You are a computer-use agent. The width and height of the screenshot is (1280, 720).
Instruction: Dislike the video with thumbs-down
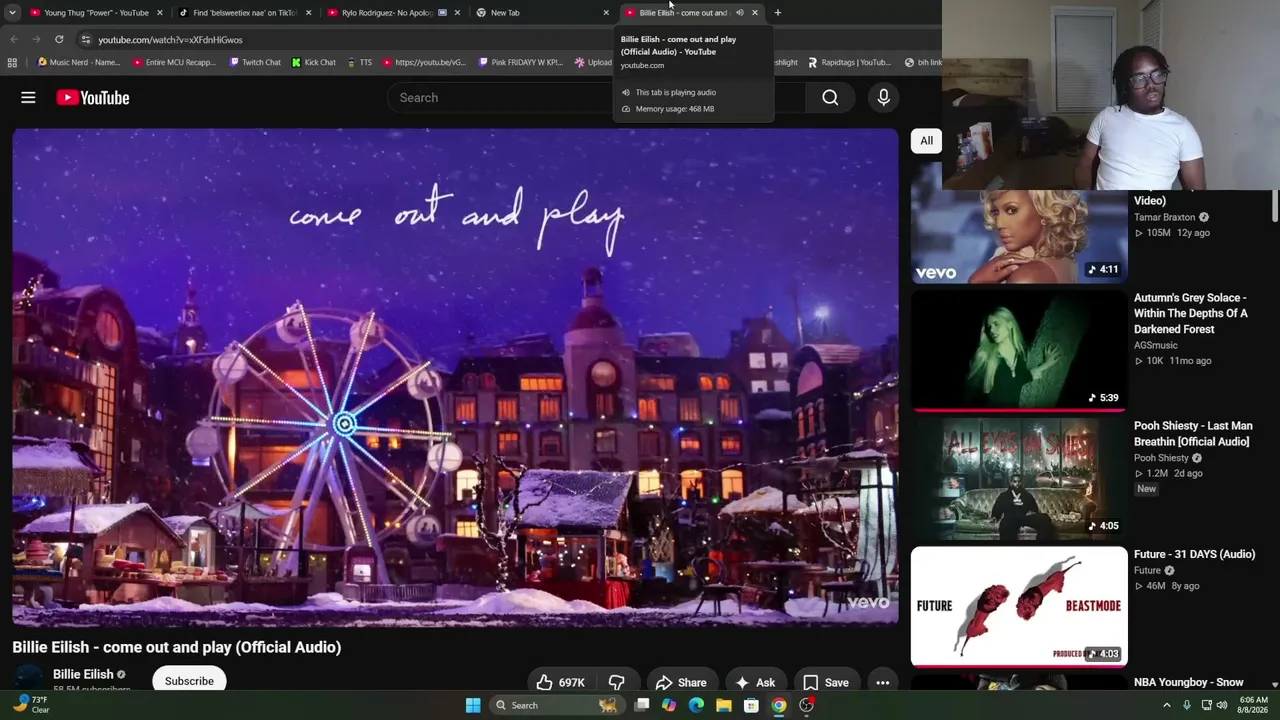(617, 683)
